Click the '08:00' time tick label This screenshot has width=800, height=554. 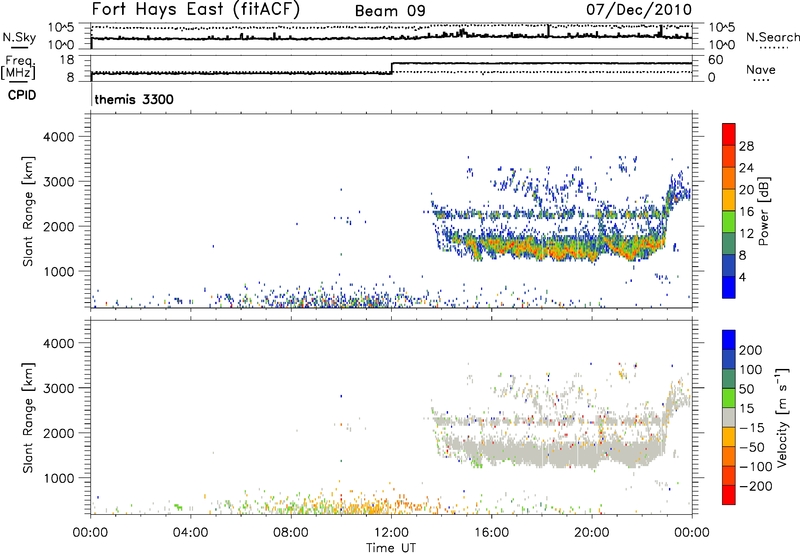point(291,533)
